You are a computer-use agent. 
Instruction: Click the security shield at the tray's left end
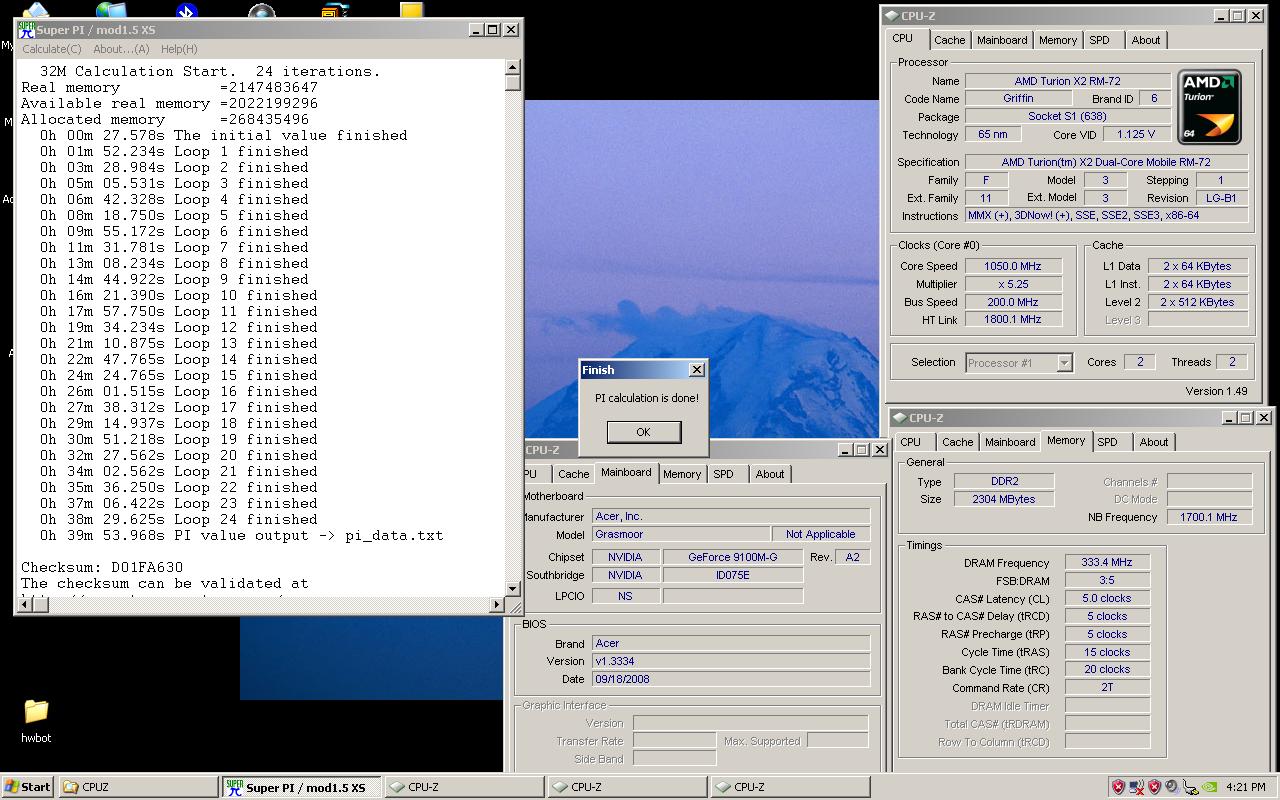[x=1119, y=787]
